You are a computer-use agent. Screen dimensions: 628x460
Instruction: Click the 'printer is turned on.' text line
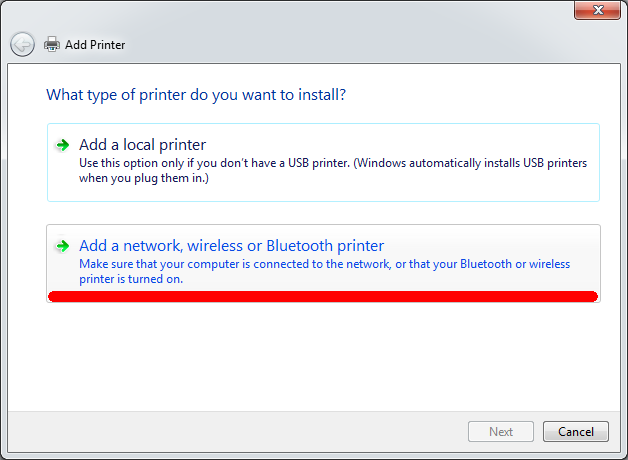[131, 279]
